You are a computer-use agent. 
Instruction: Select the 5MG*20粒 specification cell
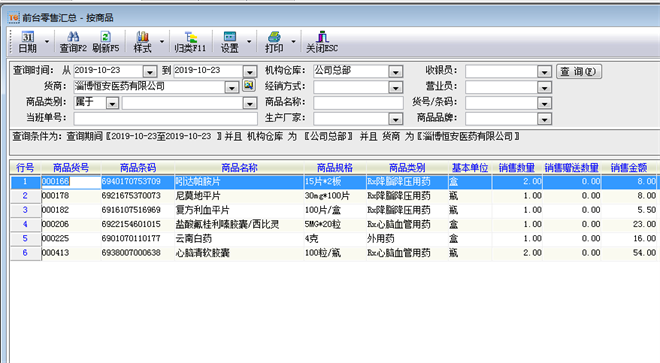335,224
